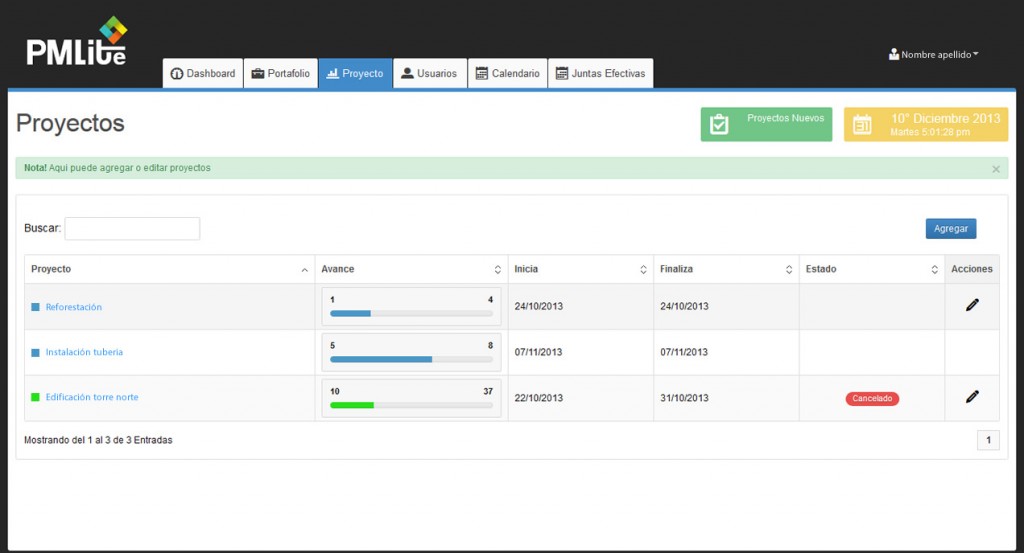This screenshot has width=1024, height=553.
Task: Click the Instalación tuberia end date 07/11/2013
Action: (x=684, y=352)
